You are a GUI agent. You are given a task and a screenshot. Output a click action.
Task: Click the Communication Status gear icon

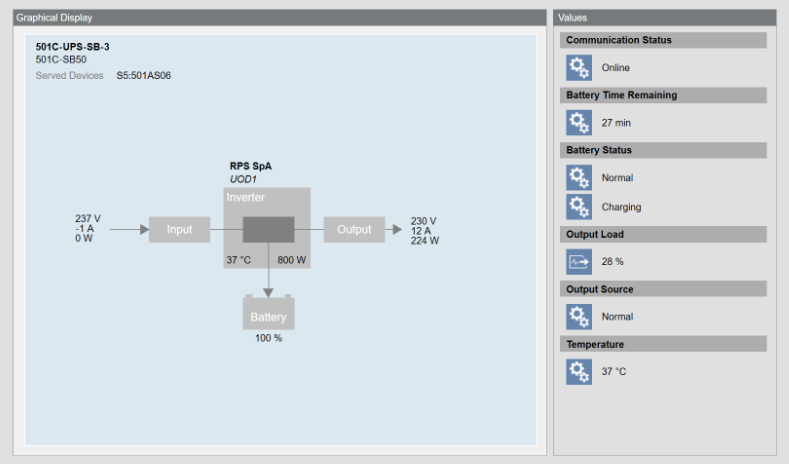(x=579, y=68)
